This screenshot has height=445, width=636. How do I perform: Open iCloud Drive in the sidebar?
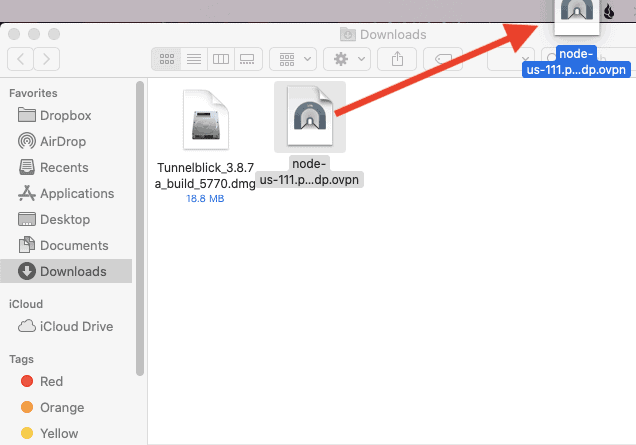point(66,327)
